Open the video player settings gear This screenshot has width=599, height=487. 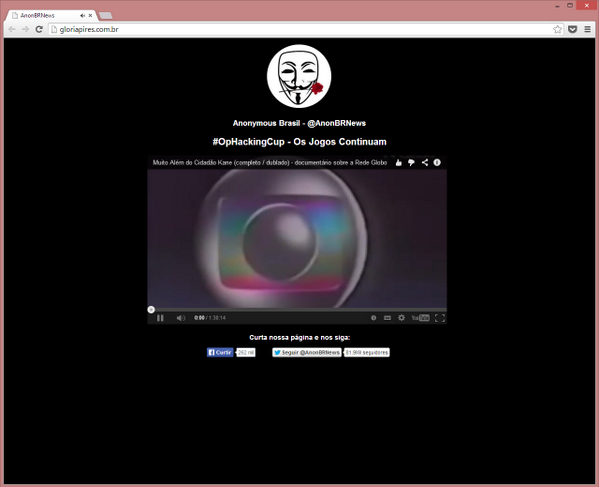pos(401,318)
